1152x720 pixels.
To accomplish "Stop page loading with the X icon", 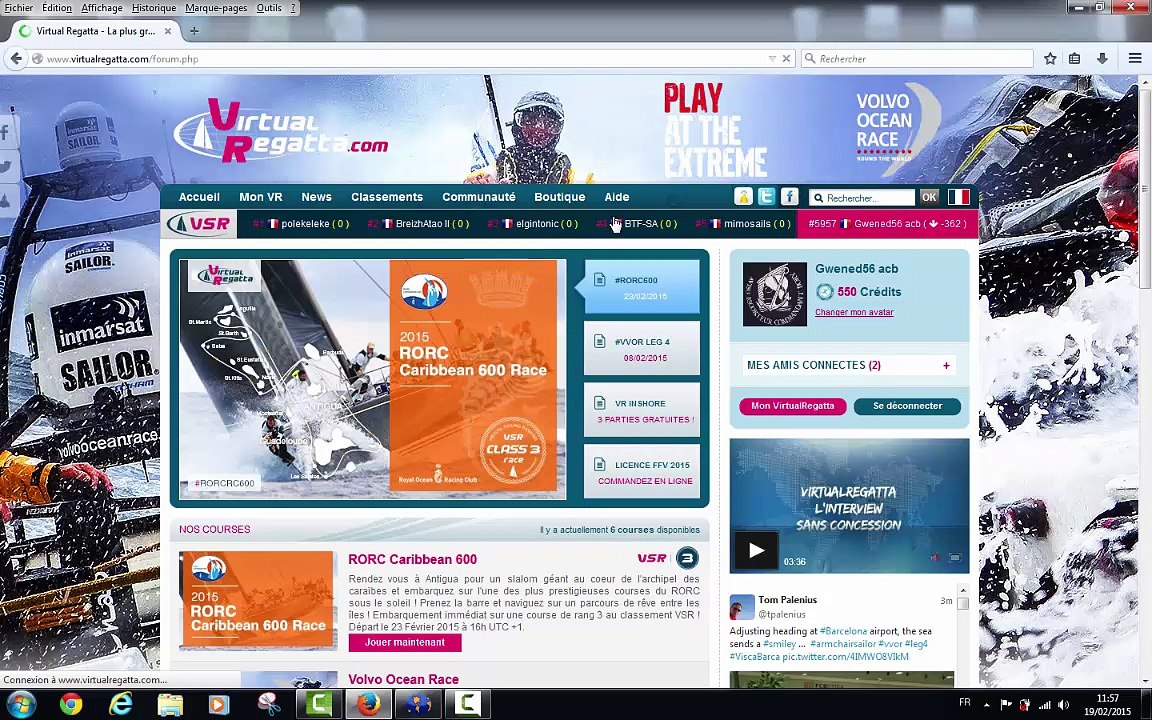I will tap(786, 59).
